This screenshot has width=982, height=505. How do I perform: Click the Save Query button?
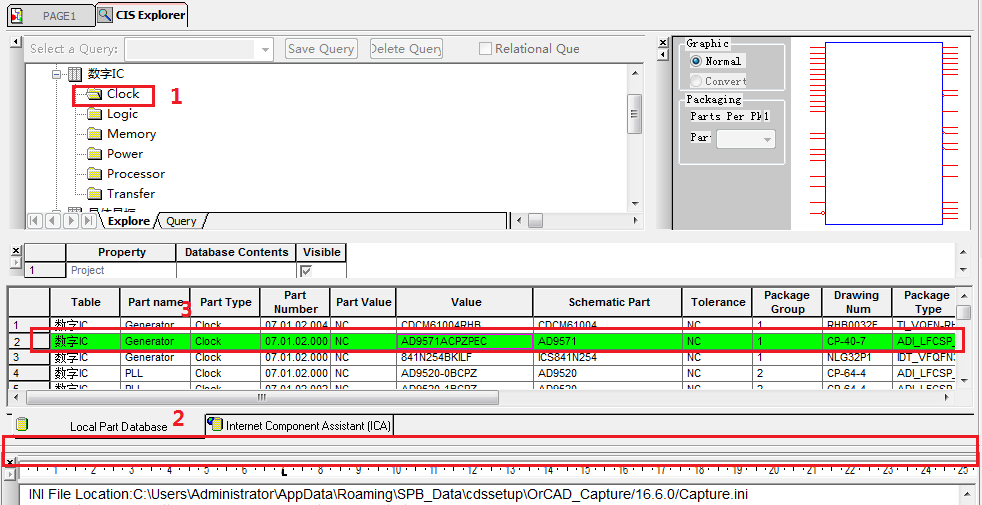(x=321, y=49)
